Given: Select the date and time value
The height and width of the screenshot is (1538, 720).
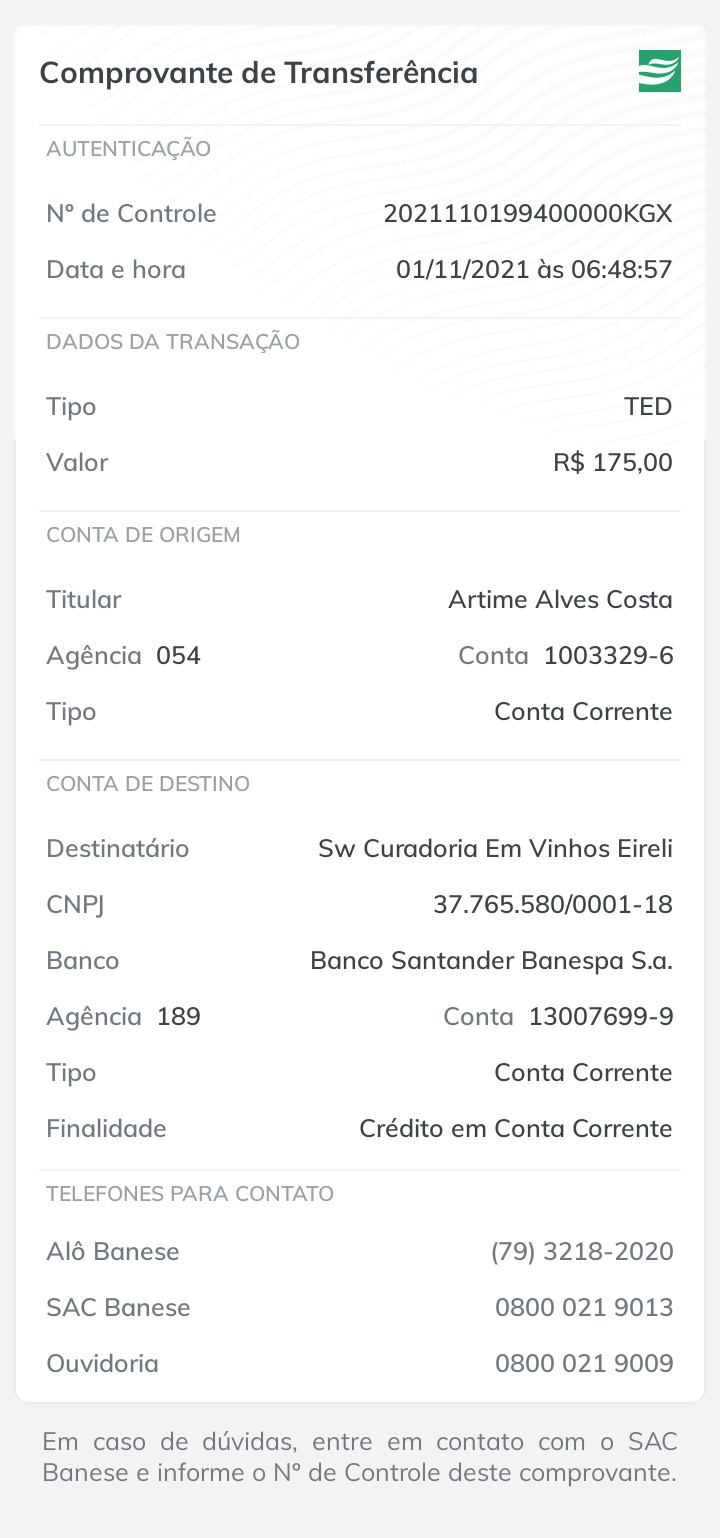Looking at the screenshot, I should coord(534,270).
